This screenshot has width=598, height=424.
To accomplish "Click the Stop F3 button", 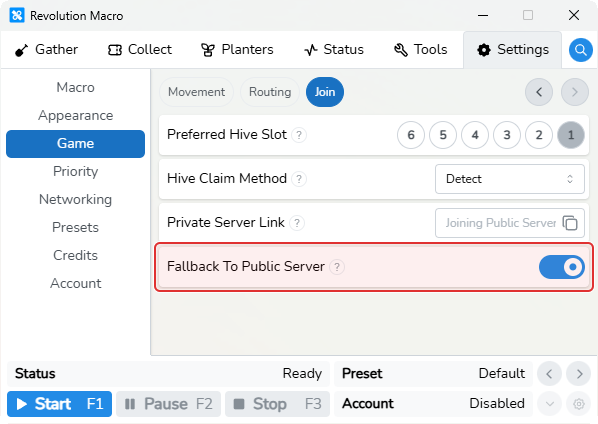I will [x=278, y=404].
